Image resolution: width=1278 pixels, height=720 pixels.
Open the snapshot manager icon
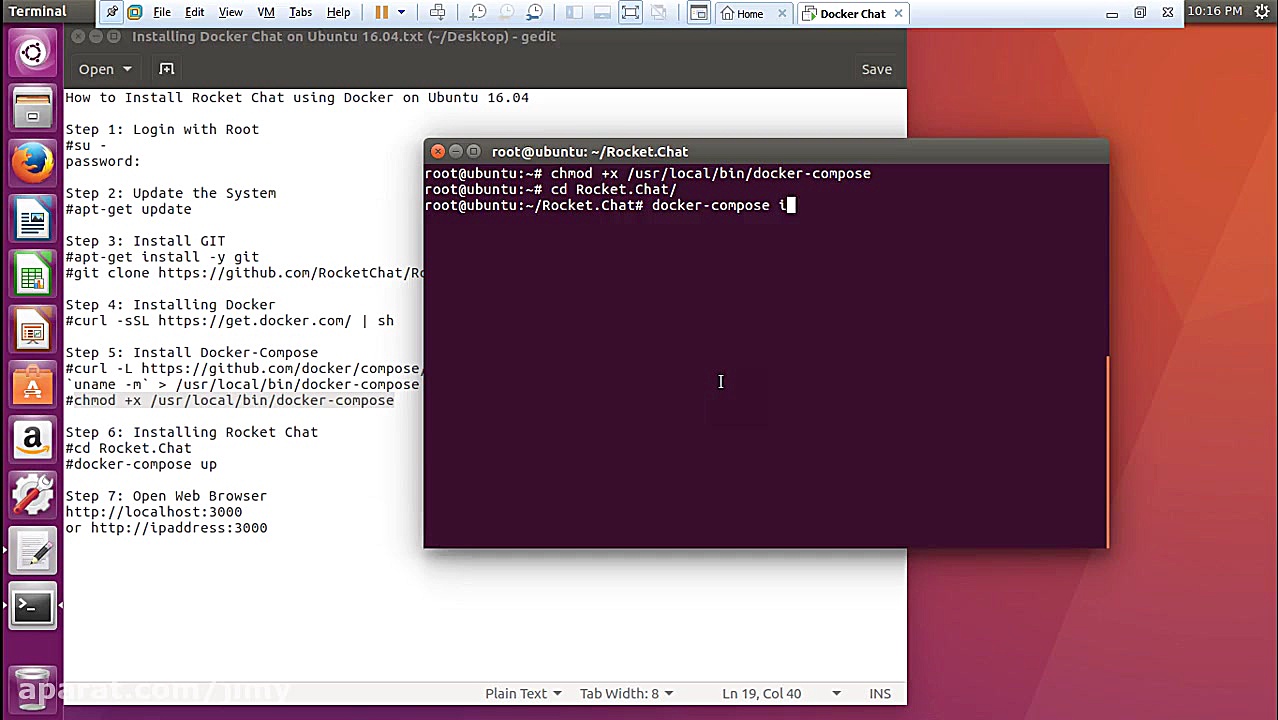point(534,13)
